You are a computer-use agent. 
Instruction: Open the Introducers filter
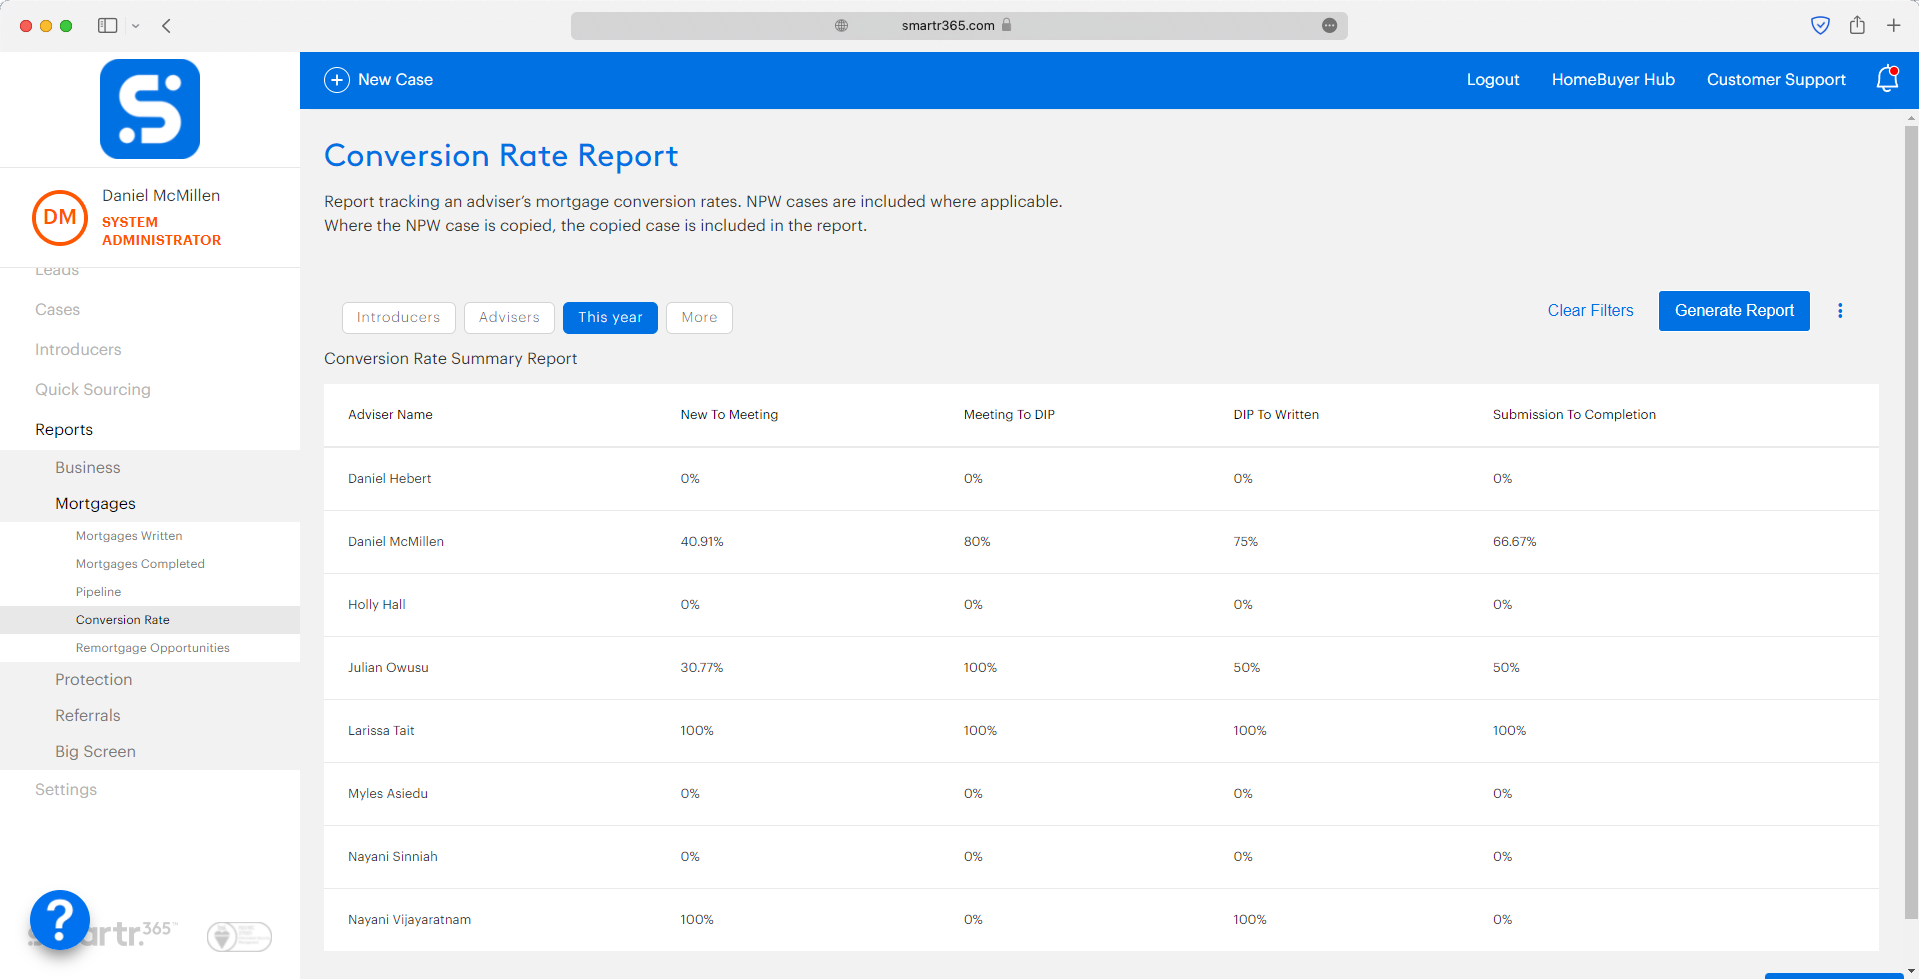click(x=399, y=318)
